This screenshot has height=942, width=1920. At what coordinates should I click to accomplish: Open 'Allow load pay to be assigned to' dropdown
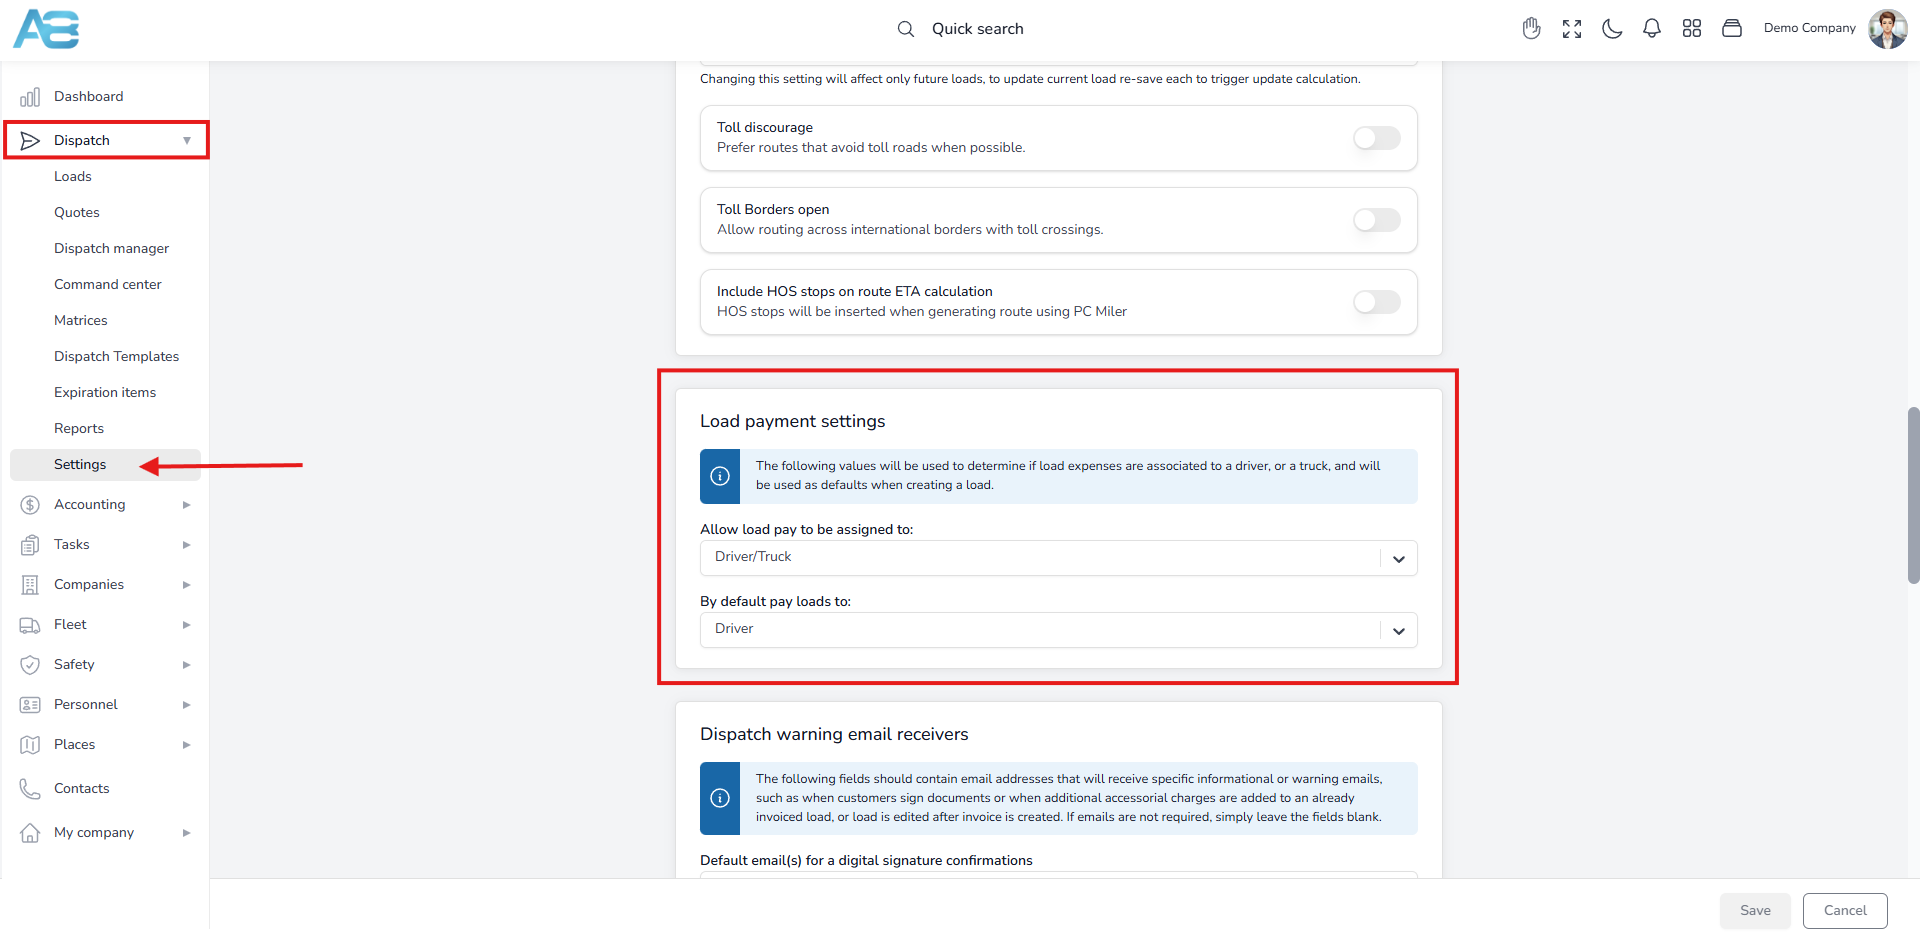click(1058, 558)
